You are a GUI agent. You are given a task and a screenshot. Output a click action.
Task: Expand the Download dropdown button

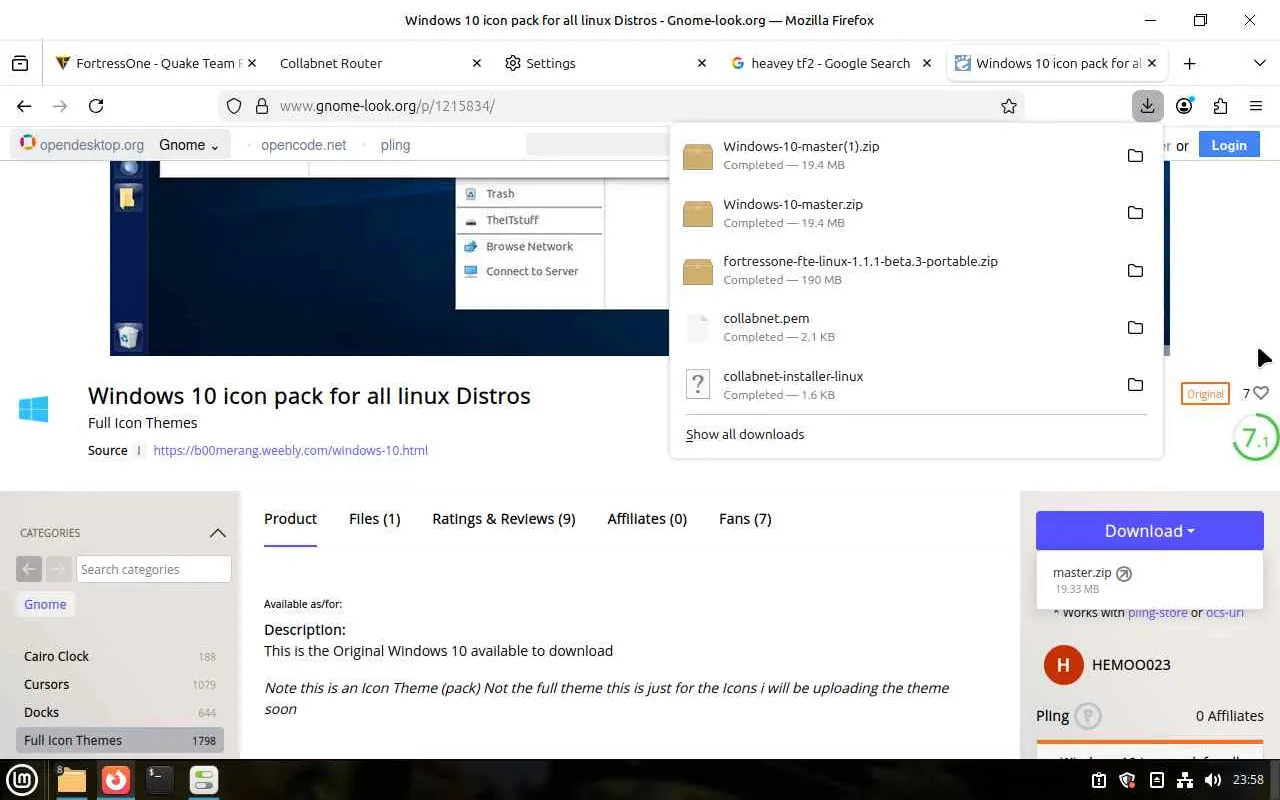[1150, 531]
